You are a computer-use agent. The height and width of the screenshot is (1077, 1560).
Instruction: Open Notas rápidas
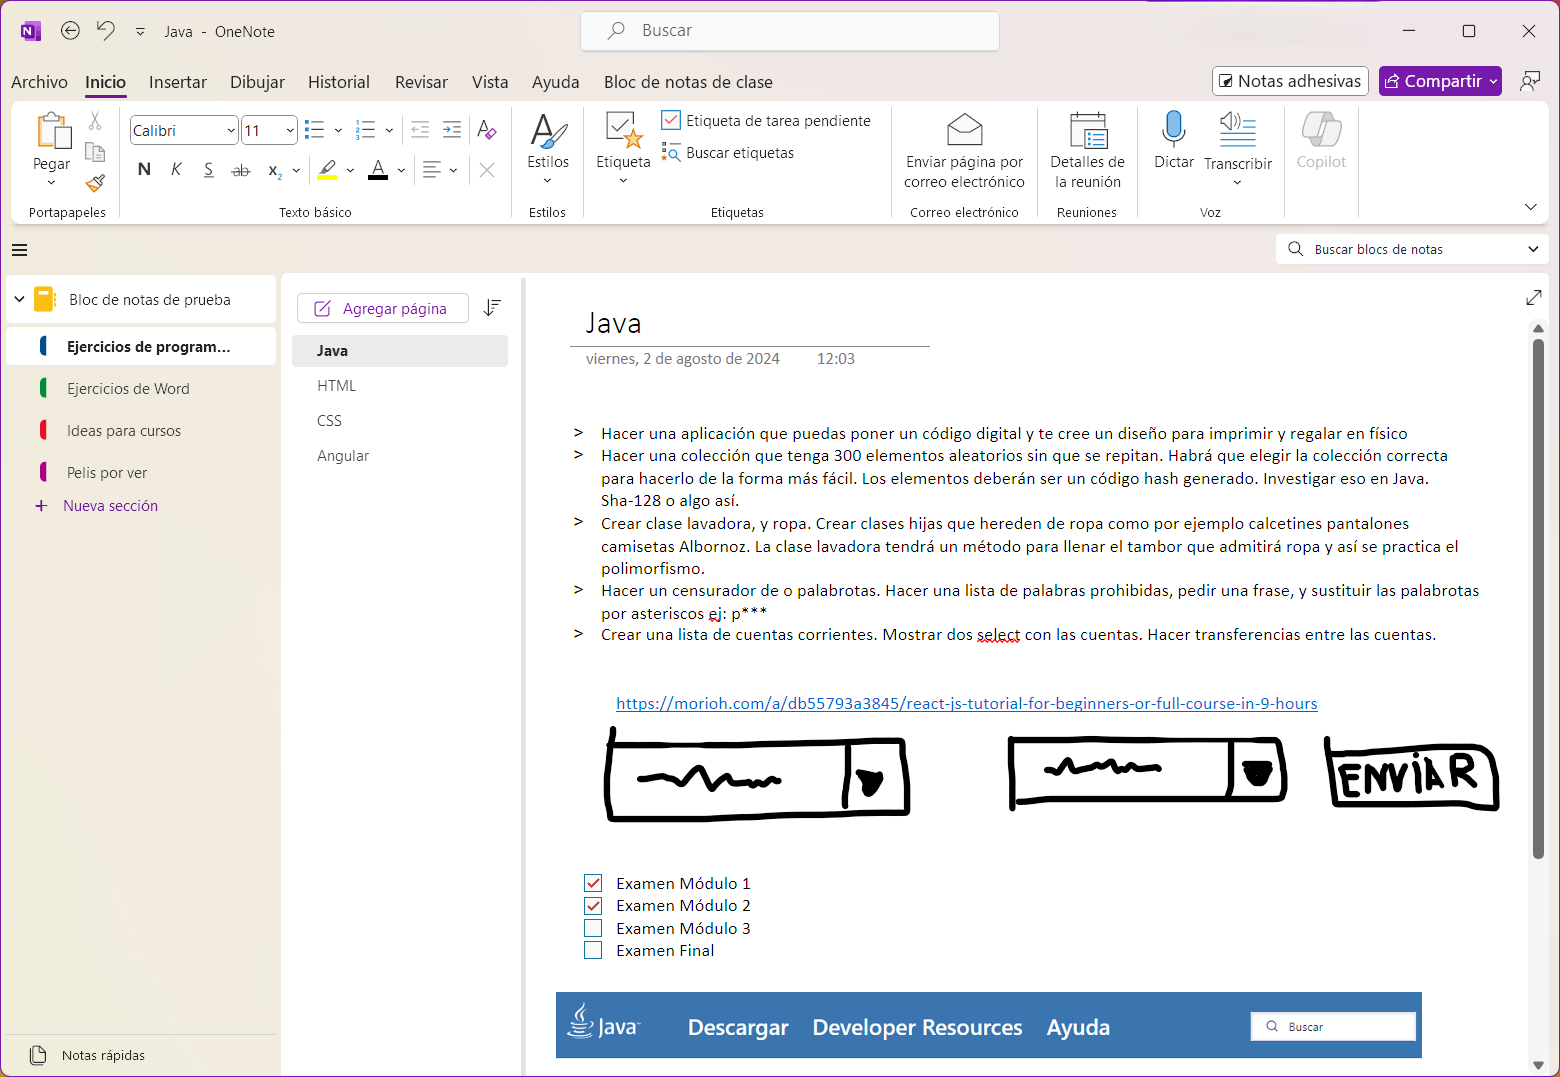tap(89, 1055)
